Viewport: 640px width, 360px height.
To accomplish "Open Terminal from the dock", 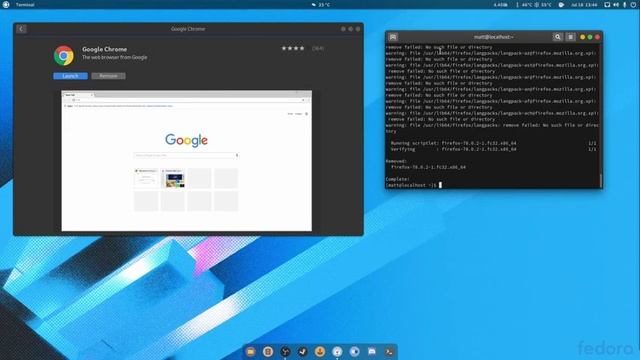I will click(x=389, y=351).
